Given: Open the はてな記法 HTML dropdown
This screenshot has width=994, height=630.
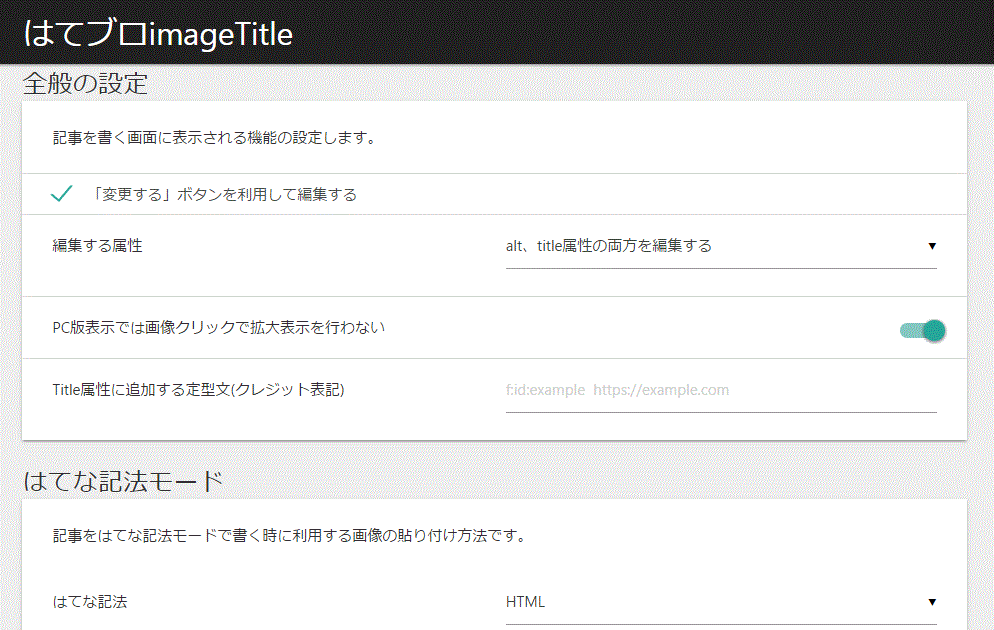Looking at the screenshot, I should [721, 603].
